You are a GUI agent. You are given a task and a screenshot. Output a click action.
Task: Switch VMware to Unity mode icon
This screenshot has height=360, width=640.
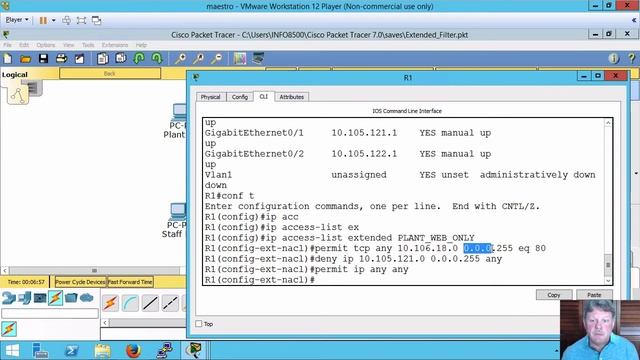96,20
